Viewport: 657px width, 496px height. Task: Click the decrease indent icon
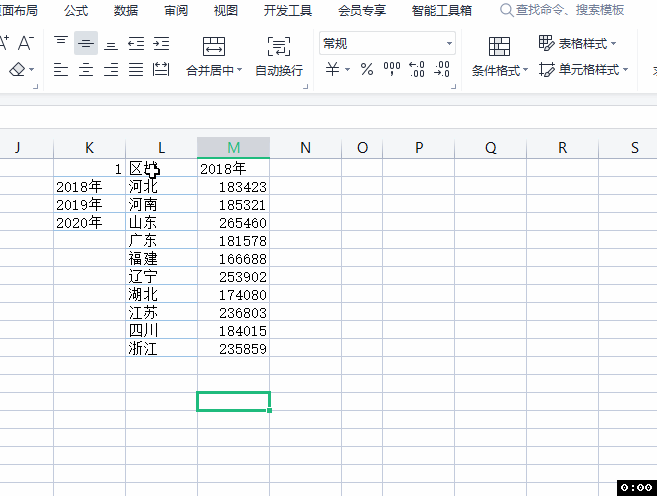tap(136, 43)
